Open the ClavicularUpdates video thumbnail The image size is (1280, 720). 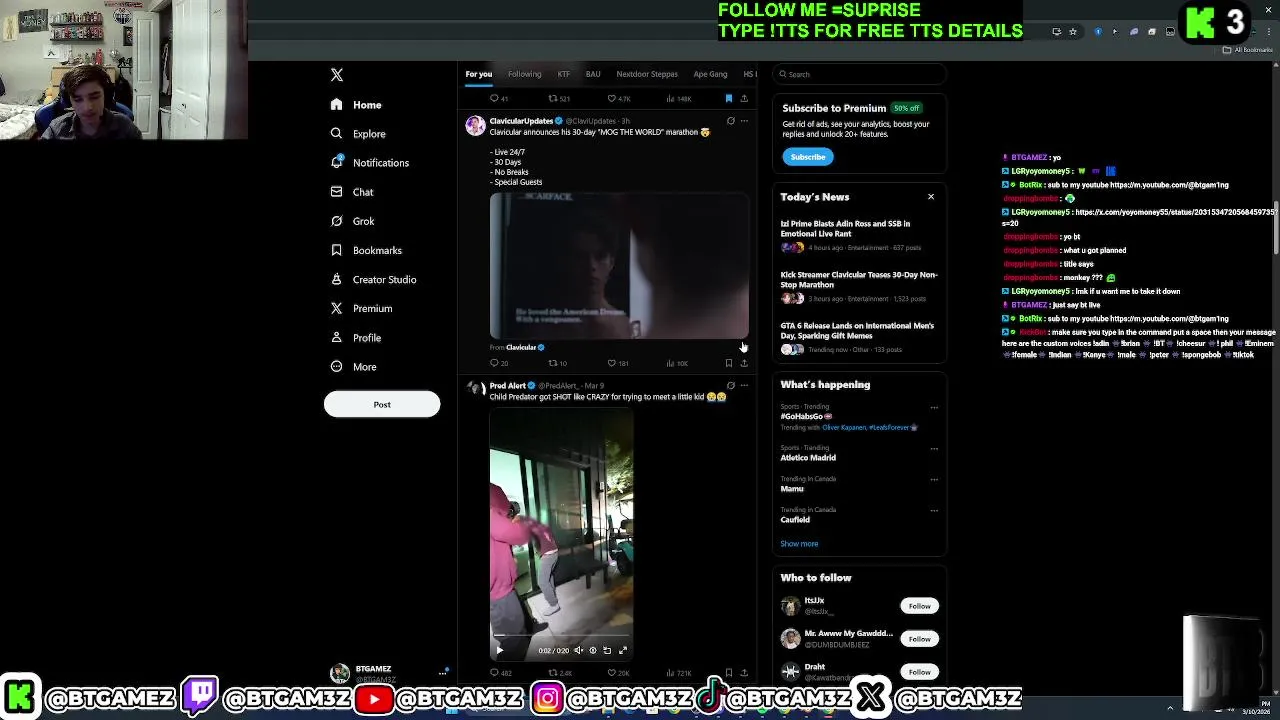[619, 265]
